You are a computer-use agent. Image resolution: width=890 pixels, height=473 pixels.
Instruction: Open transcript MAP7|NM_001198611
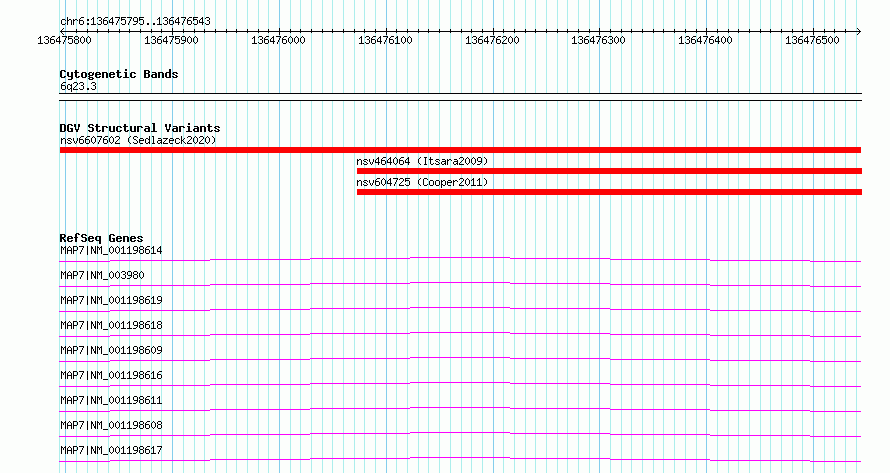coord(111,400)
